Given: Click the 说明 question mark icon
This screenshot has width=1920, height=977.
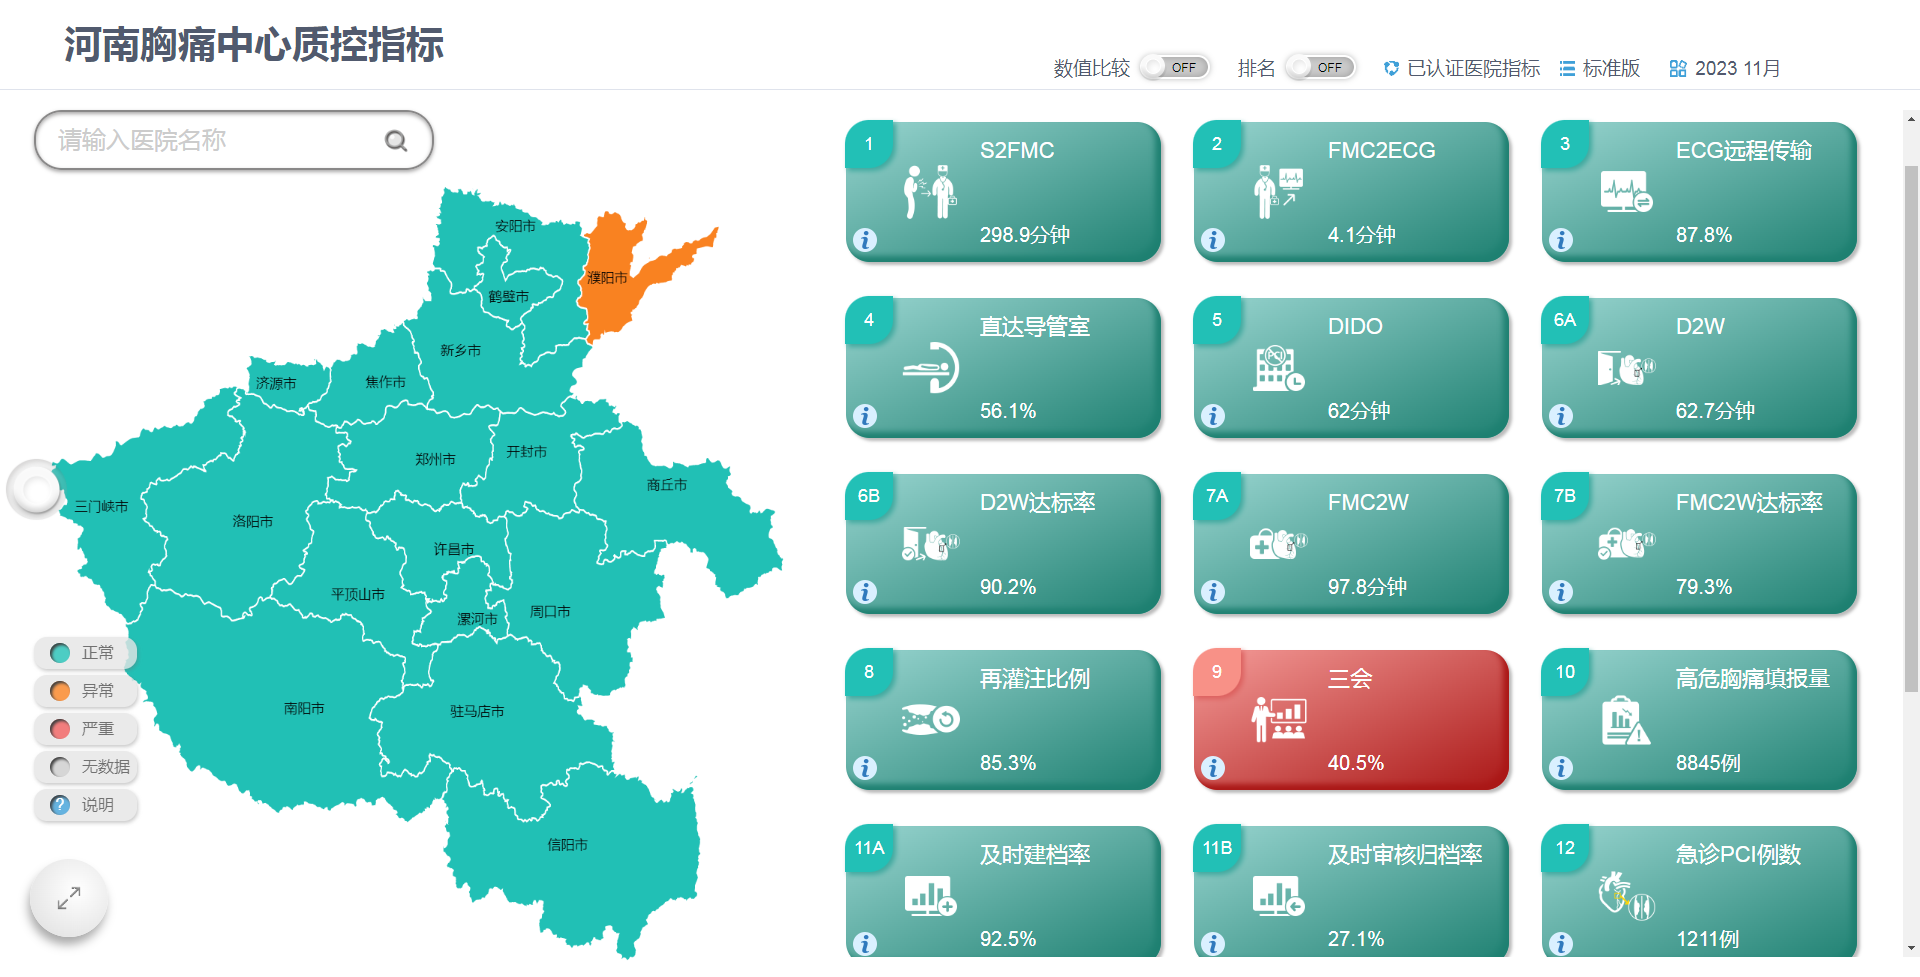Looking at the screenshot, I should (60, 805).
